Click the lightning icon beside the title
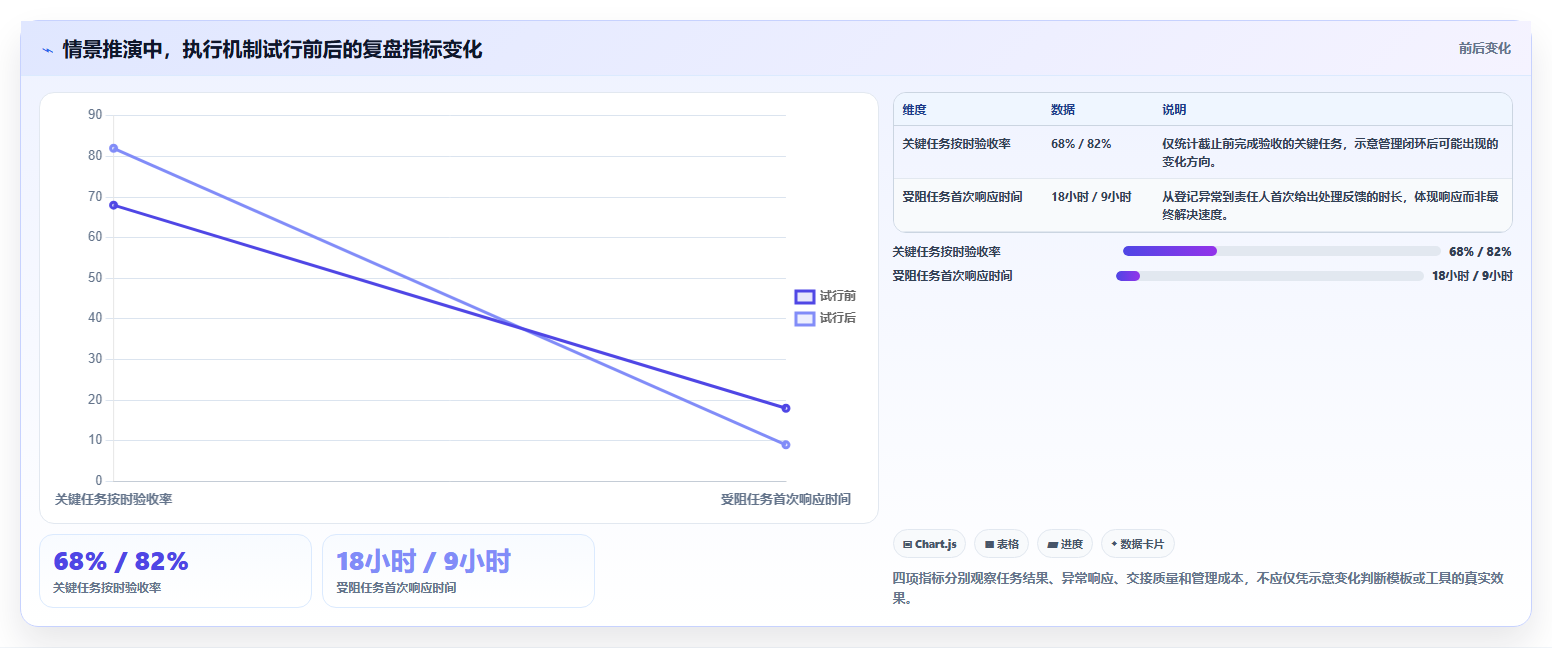Image resolution: width=1552 pixels, height=648 pixels. click(x=47, y=50)
